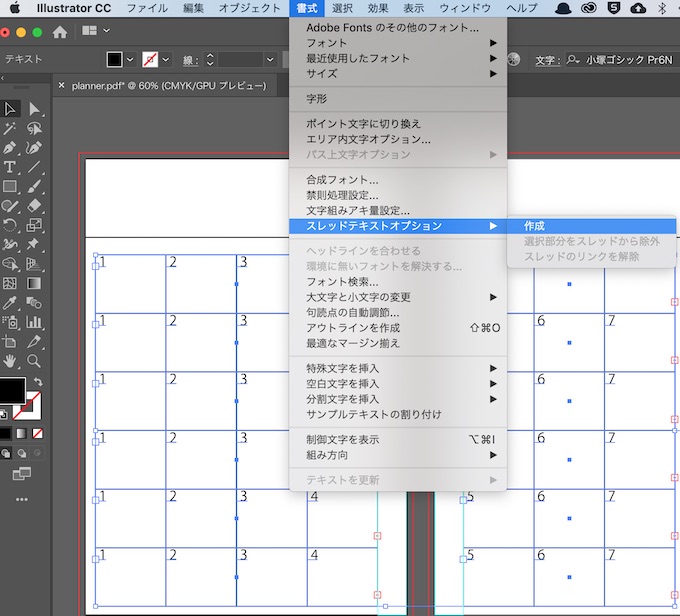This screenshot has width=680, height=616.
Task: Select the Lasso tool
Action: [35, 128]
